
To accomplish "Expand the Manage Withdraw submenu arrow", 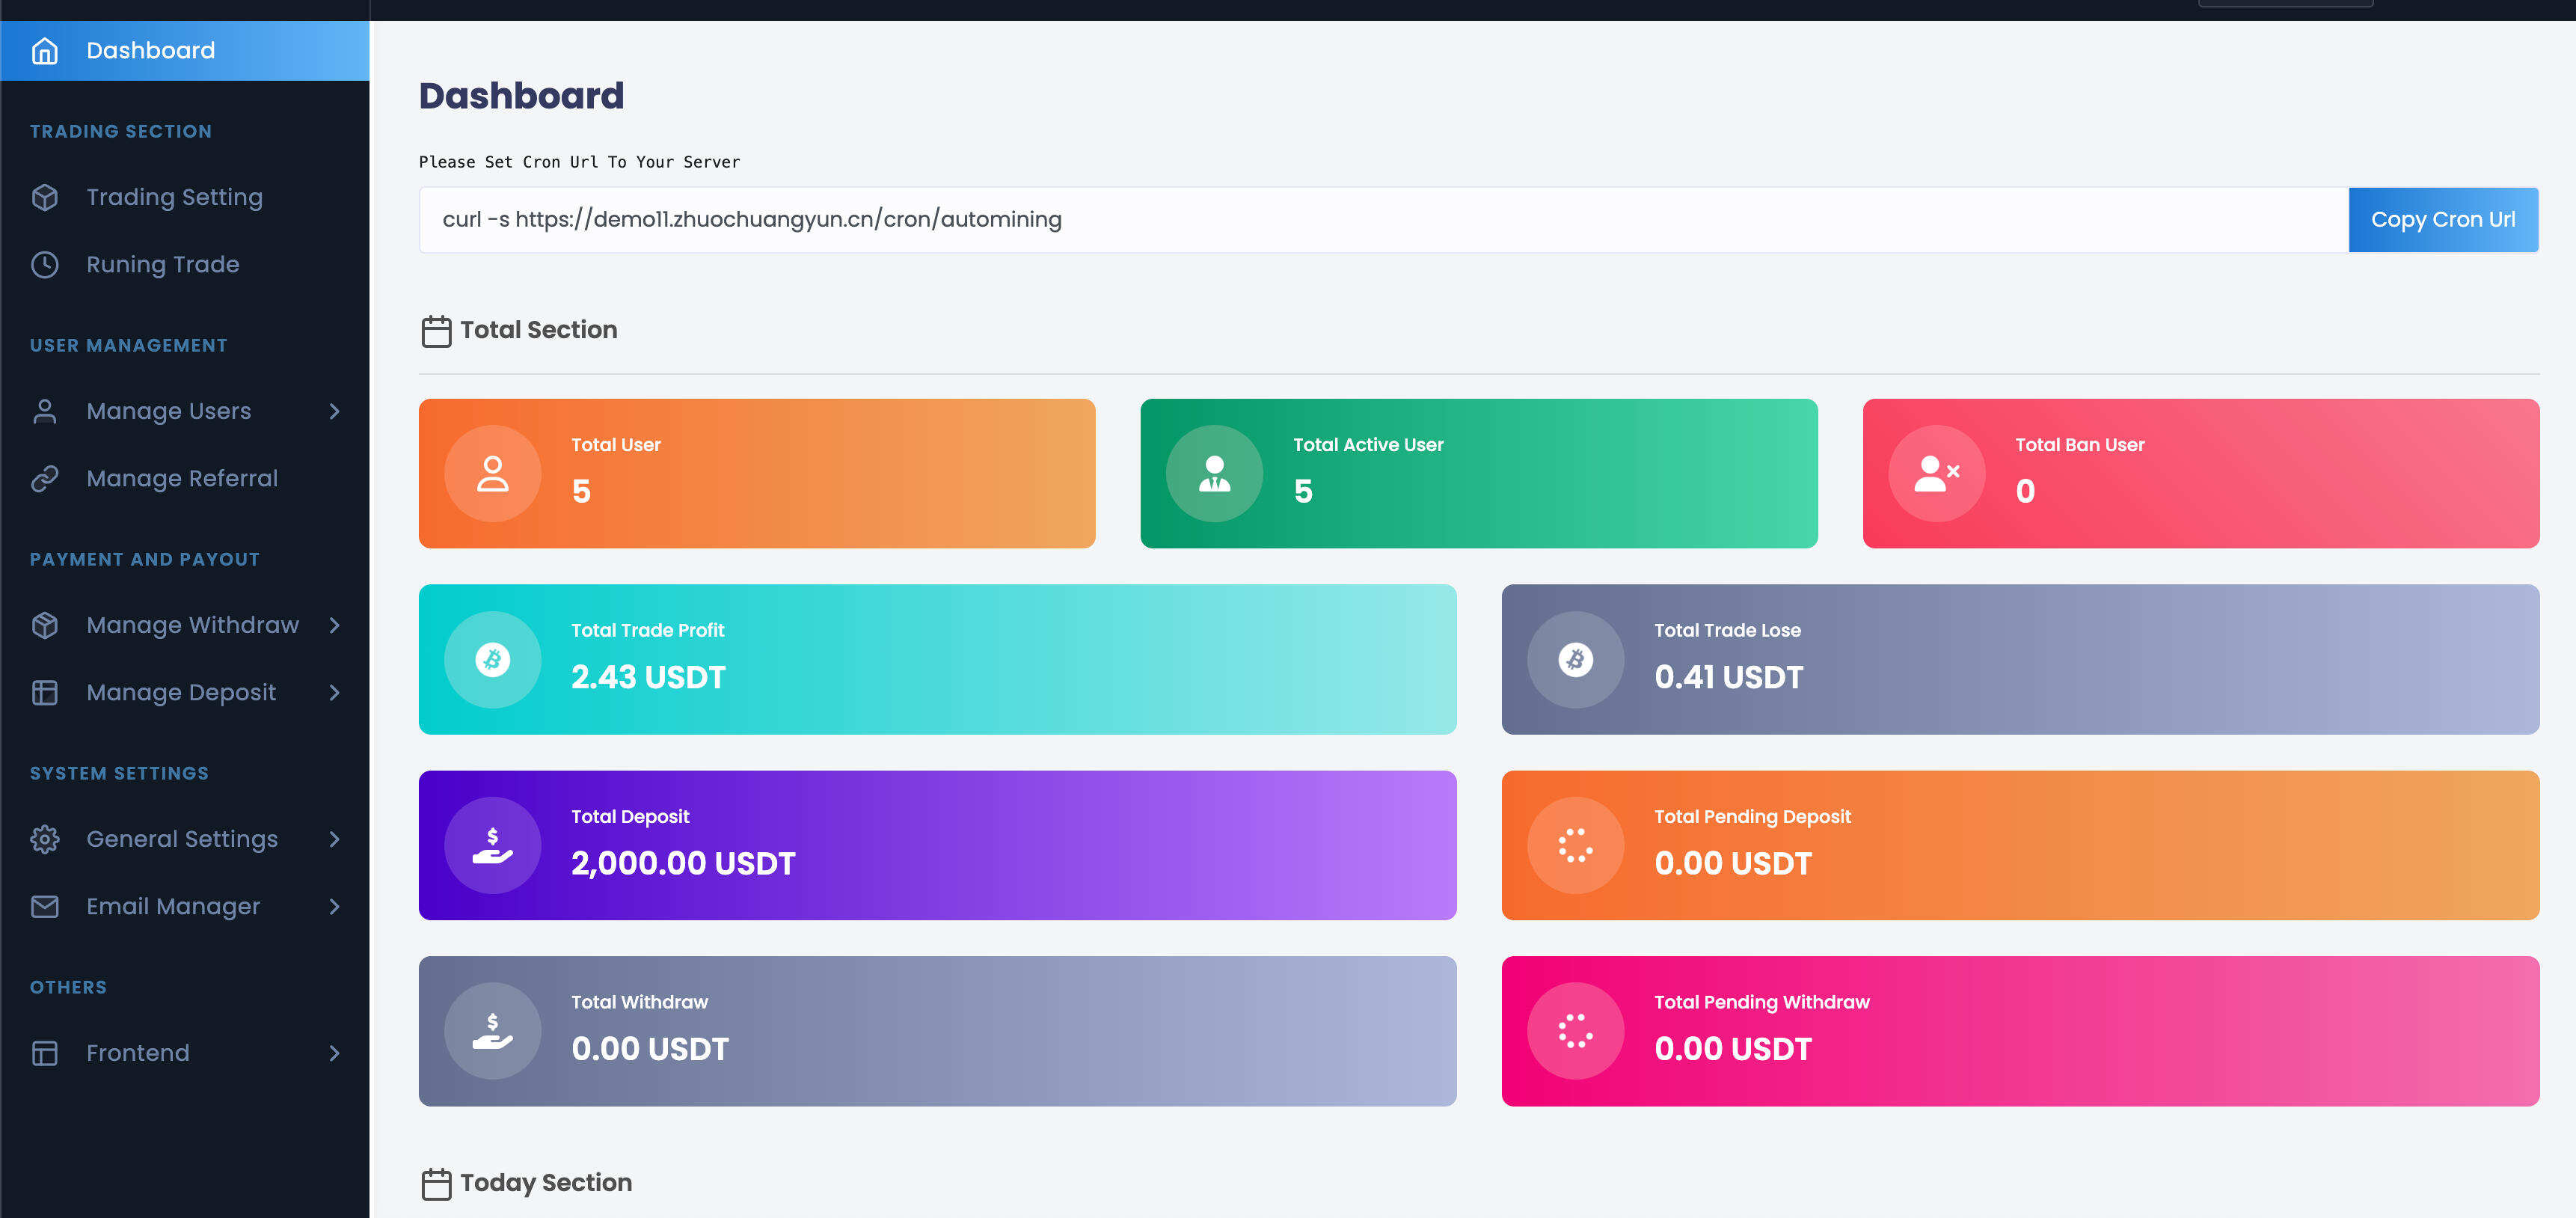I will pyautogui.click(x=334, y=626).
